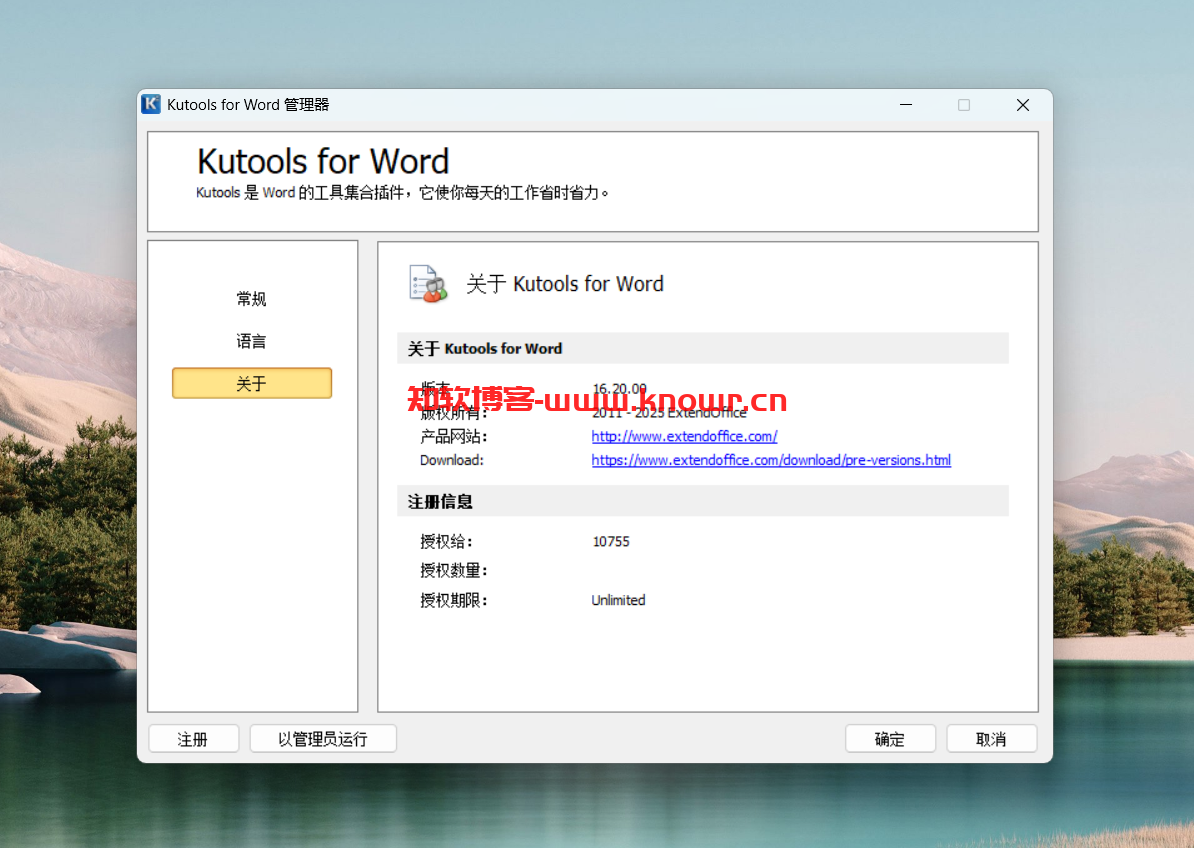Click the window title Kutools for Word 管理器
Image resolution: width=1194 pixels, height=848 pixels.
click(x=247, y=105)
